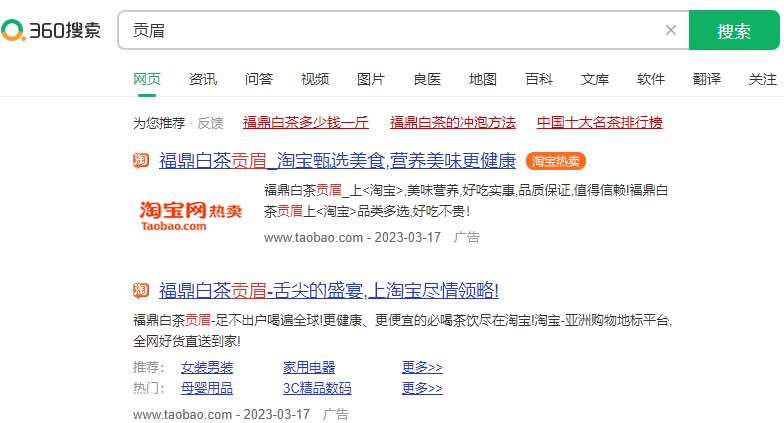The image size is (784, 423).
Task: Clear the search box with the X icon
Action: click(x=671, y=30)
